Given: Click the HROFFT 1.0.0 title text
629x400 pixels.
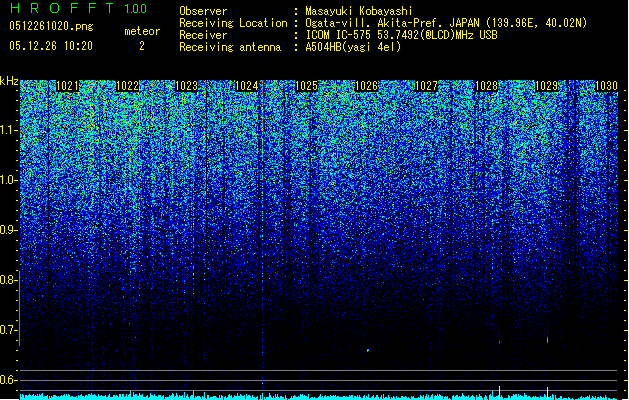Looking at the screenshot, I should 78,8.
